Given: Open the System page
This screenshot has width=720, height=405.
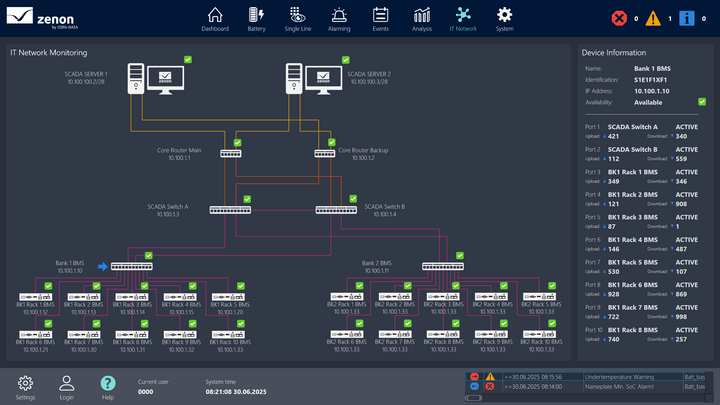Looking at the screenshot, I should tap(504, 19).
